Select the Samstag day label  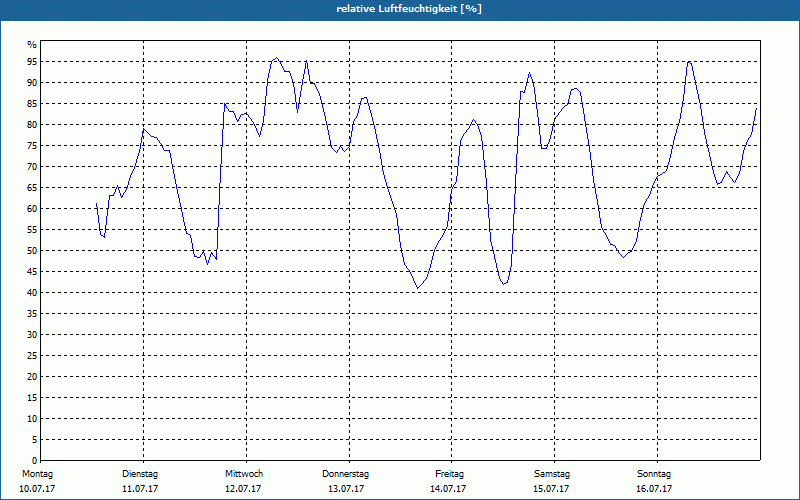[552, 474]
